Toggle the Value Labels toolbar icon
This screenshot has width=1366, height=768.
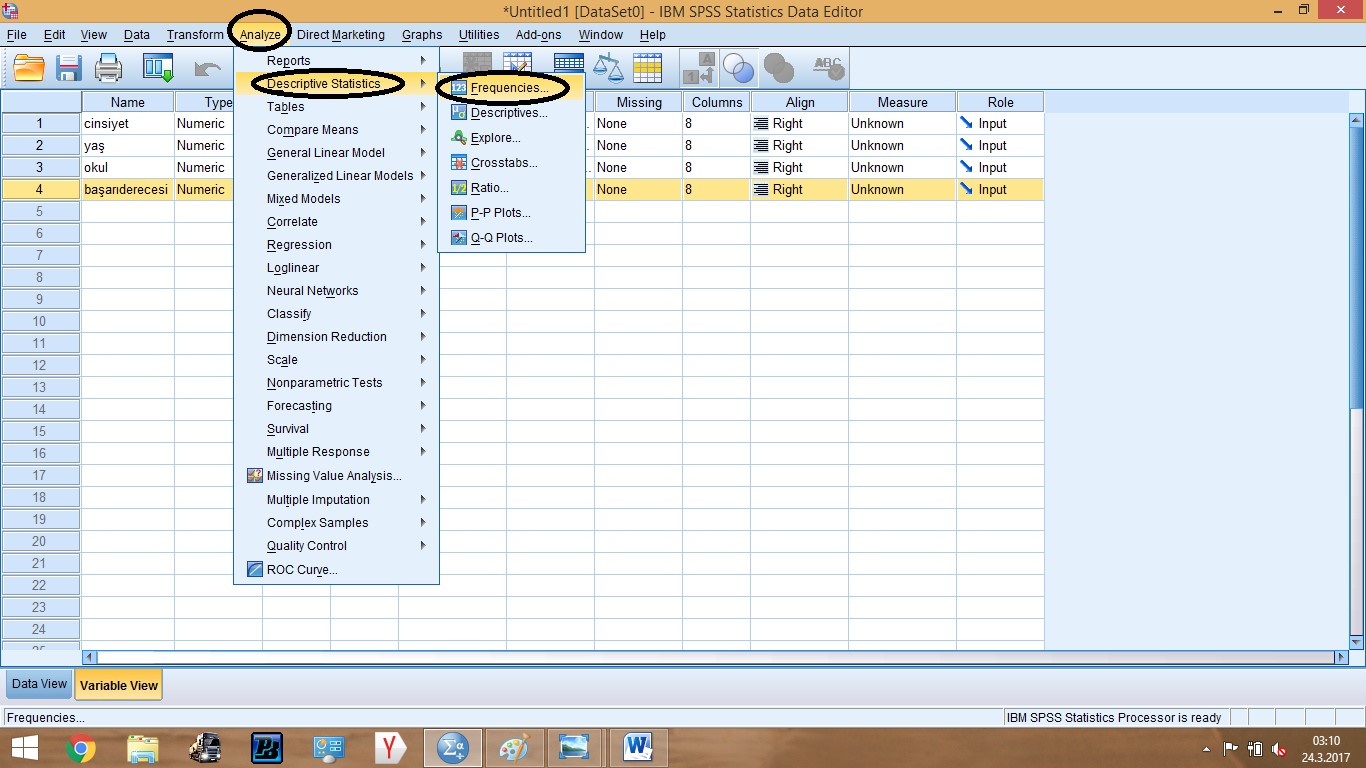pyautogui.click(x=700, y=67)
